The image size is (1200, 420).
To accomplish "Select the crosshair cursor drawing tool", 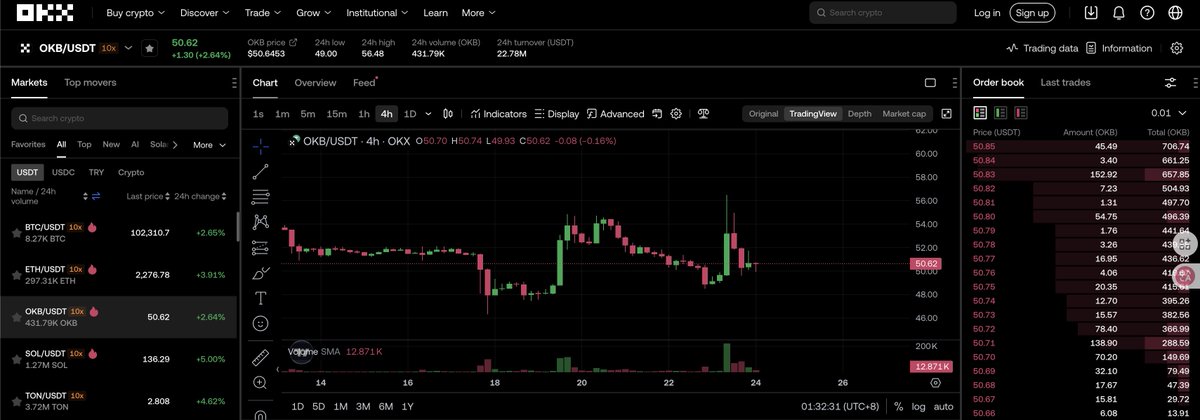I will (x=261, y=145).
